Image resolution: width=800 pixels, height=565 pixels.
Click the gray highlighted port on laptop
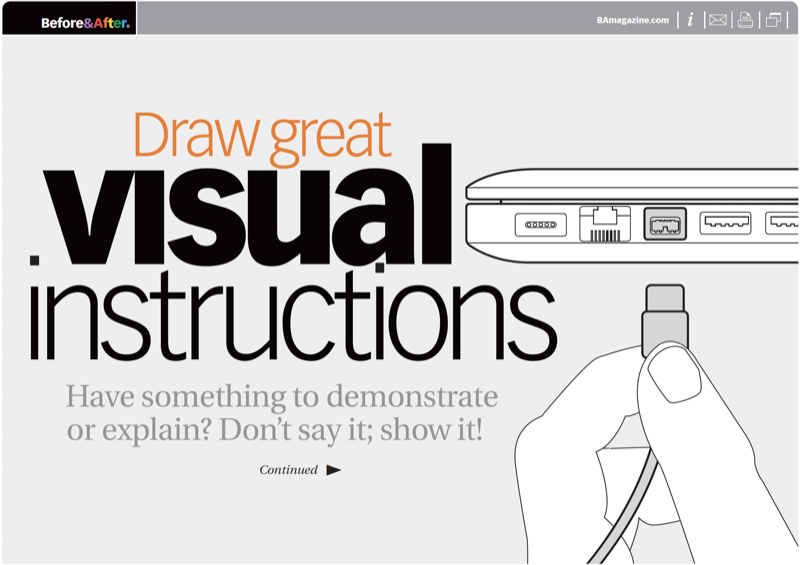(664, 223)
